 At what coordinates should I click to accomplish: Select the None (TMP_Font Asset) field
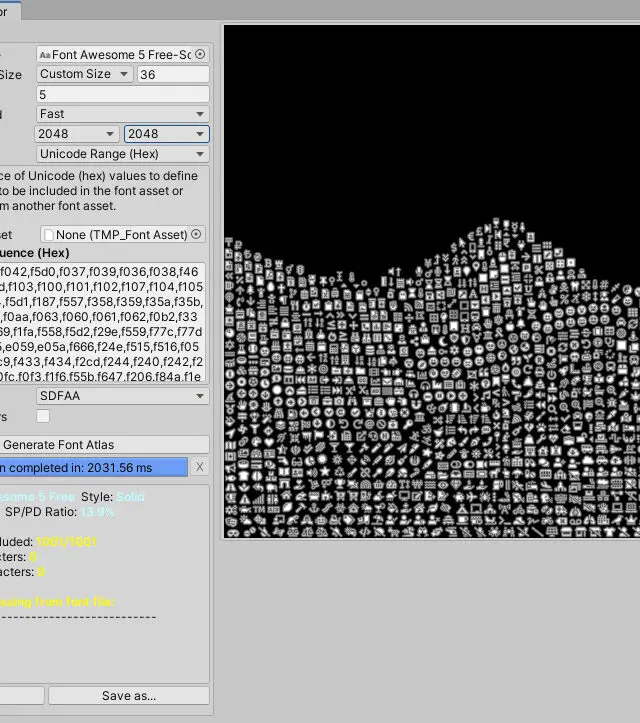[123, 234]
